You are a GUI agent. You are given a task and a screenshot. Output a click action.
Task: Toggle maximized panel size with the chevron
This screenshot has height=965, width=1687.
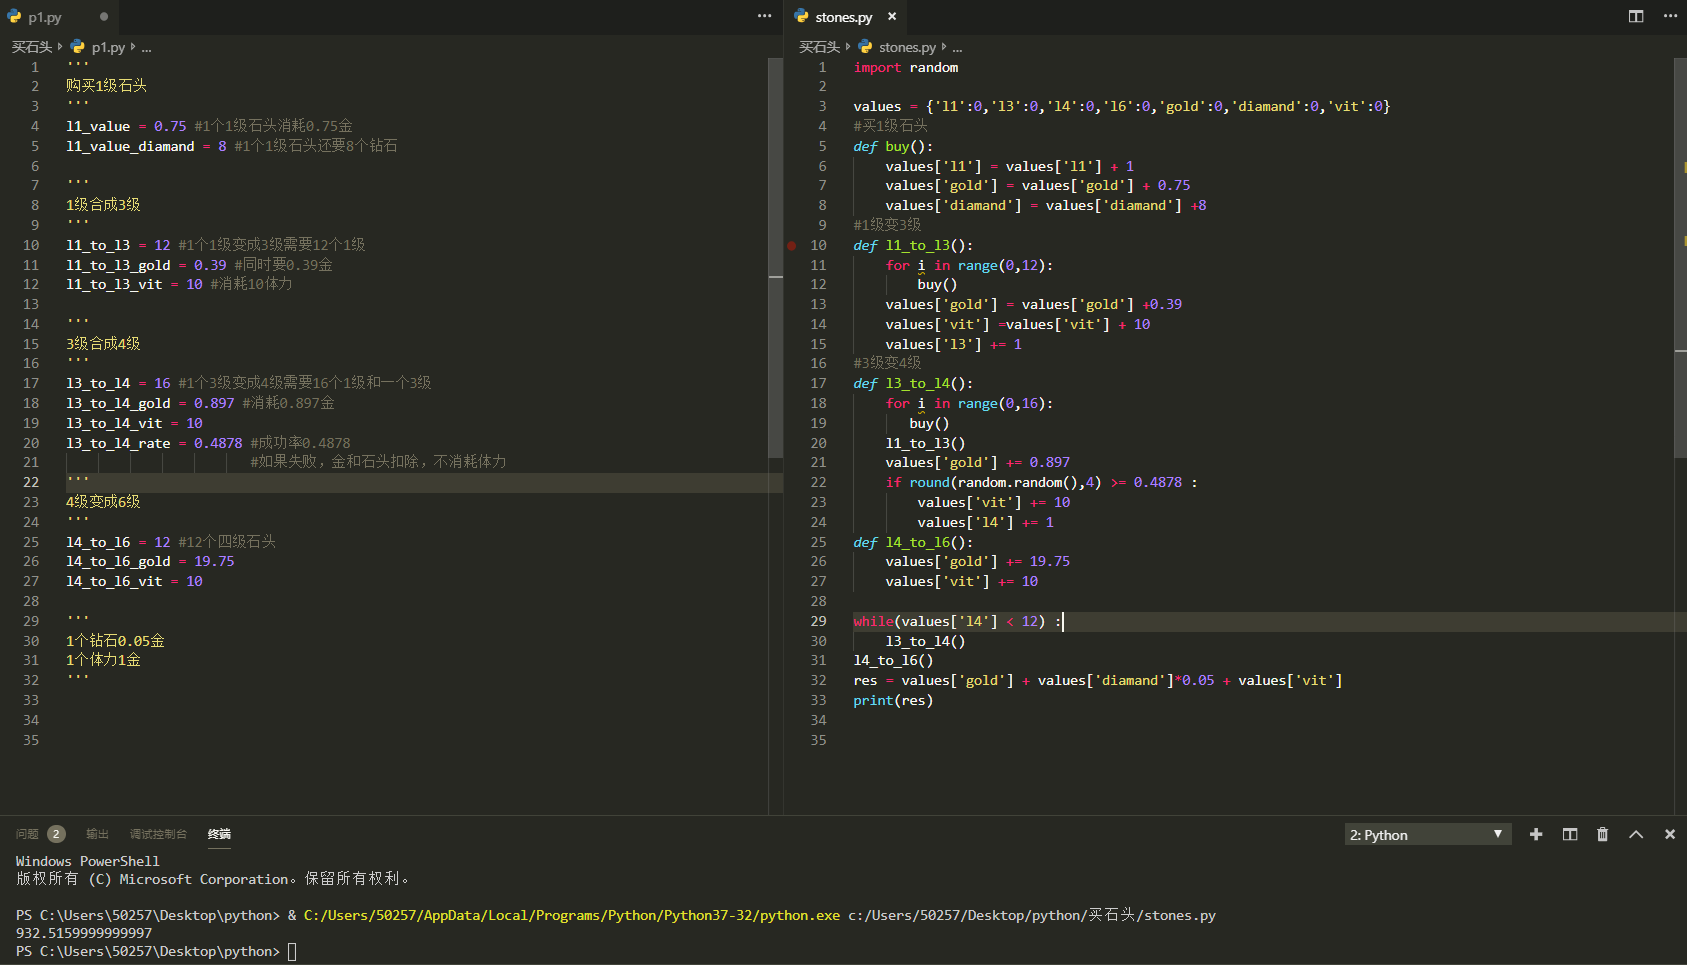(1636, 834)
